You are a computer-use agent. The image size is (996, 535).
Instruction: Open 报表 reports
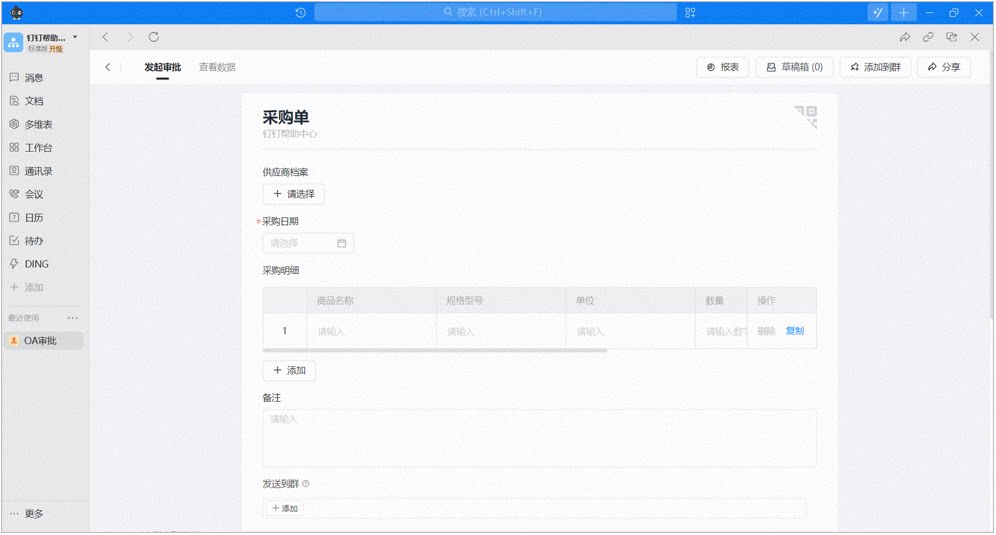(x=723, y=67)
